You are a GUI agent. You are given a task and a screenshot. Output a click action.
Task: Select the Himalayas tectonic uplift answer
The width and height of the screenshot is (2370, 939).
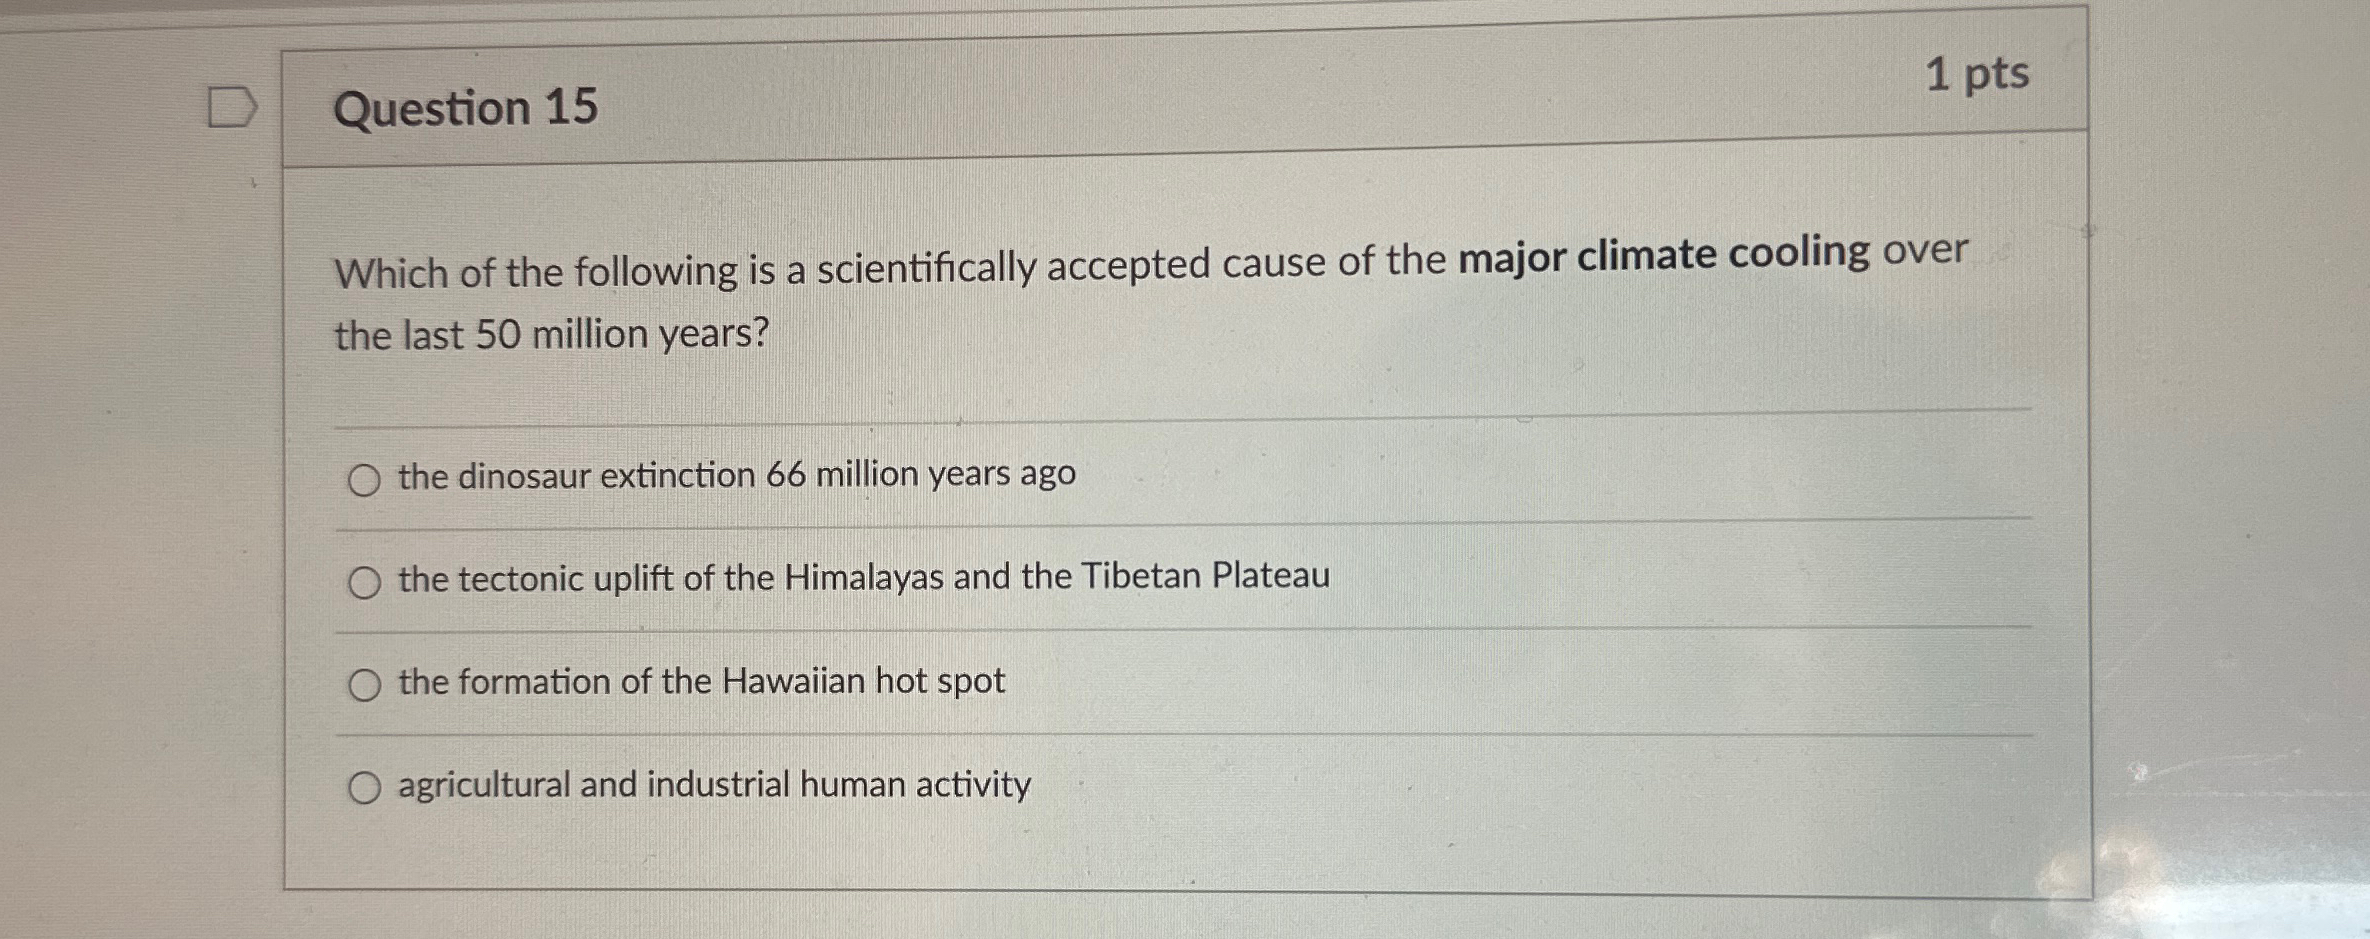pyautogui.click(x=366, y=580)
